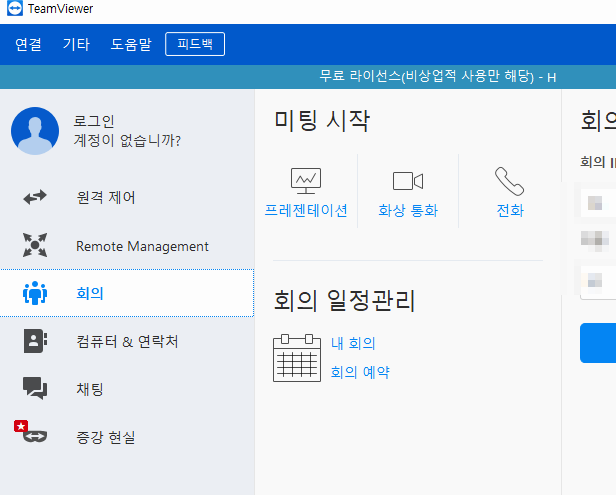Image resolution: width=616 pixels, height=495 pixels.
Task: Open 컴퓨터 & 연락처 in sidebar
Action: pyautogui.click(x=127, y=341)
